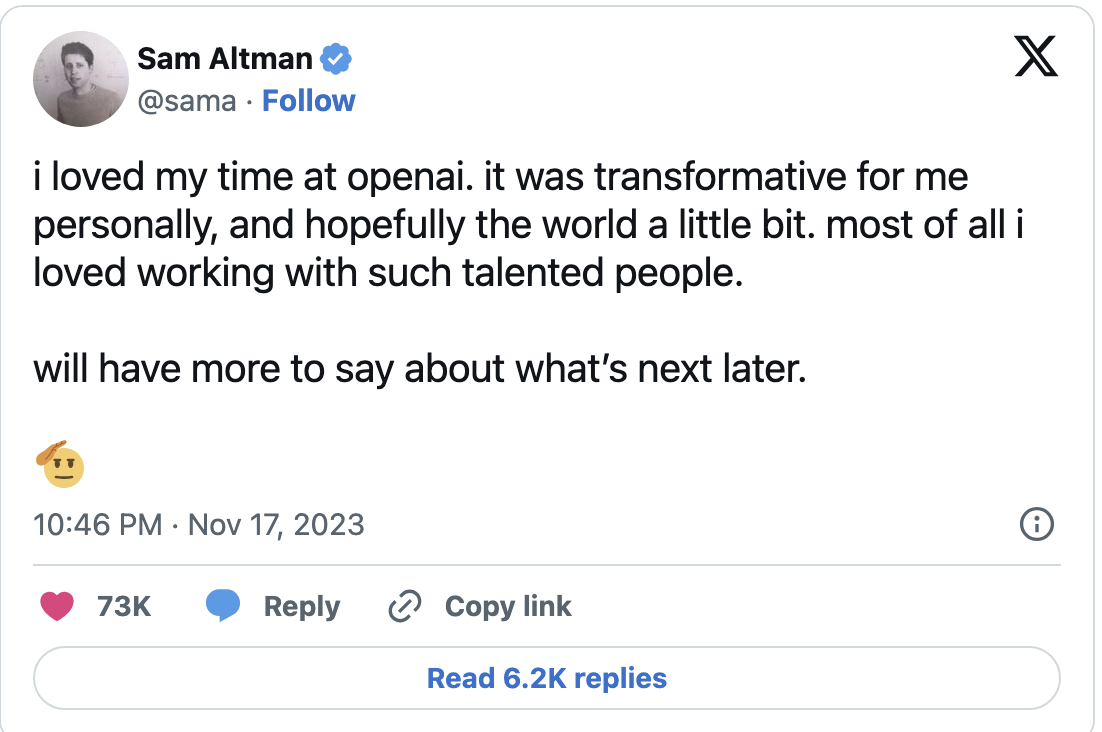
Task: Open Read 6.2K replies
Action: [x=547, y=678]
